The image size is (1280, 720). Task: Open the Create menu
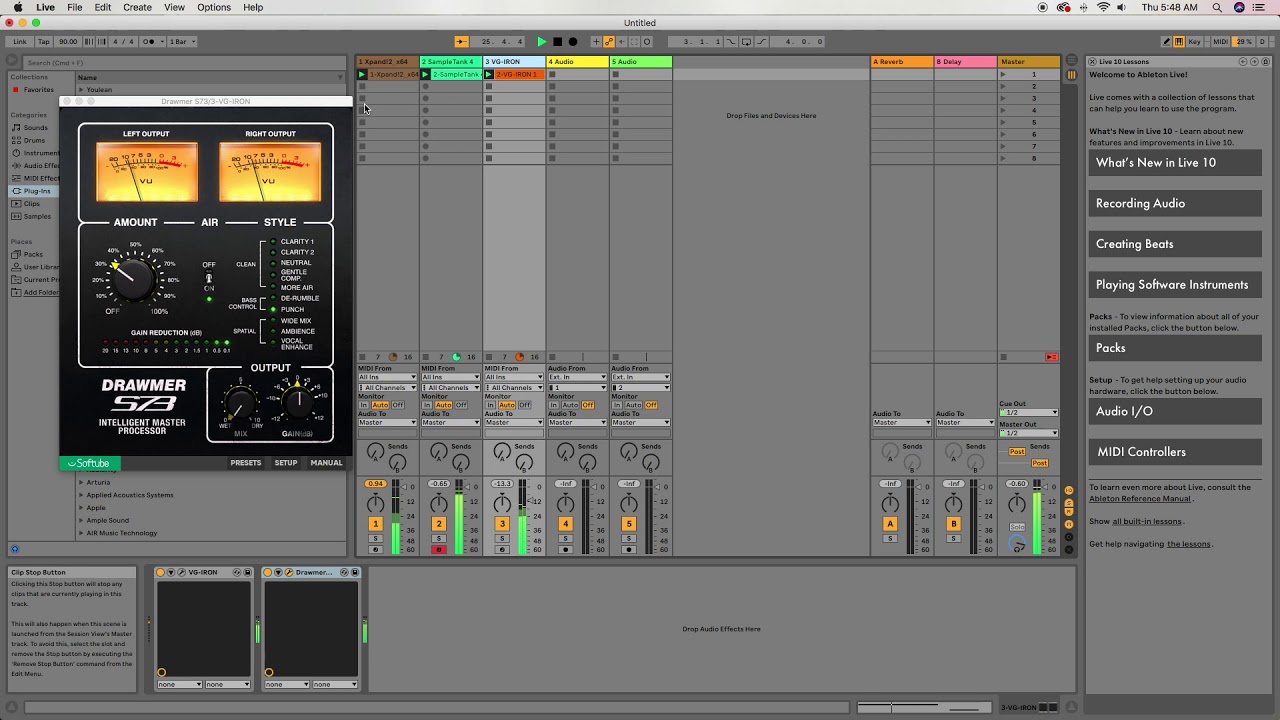point(137,7)
